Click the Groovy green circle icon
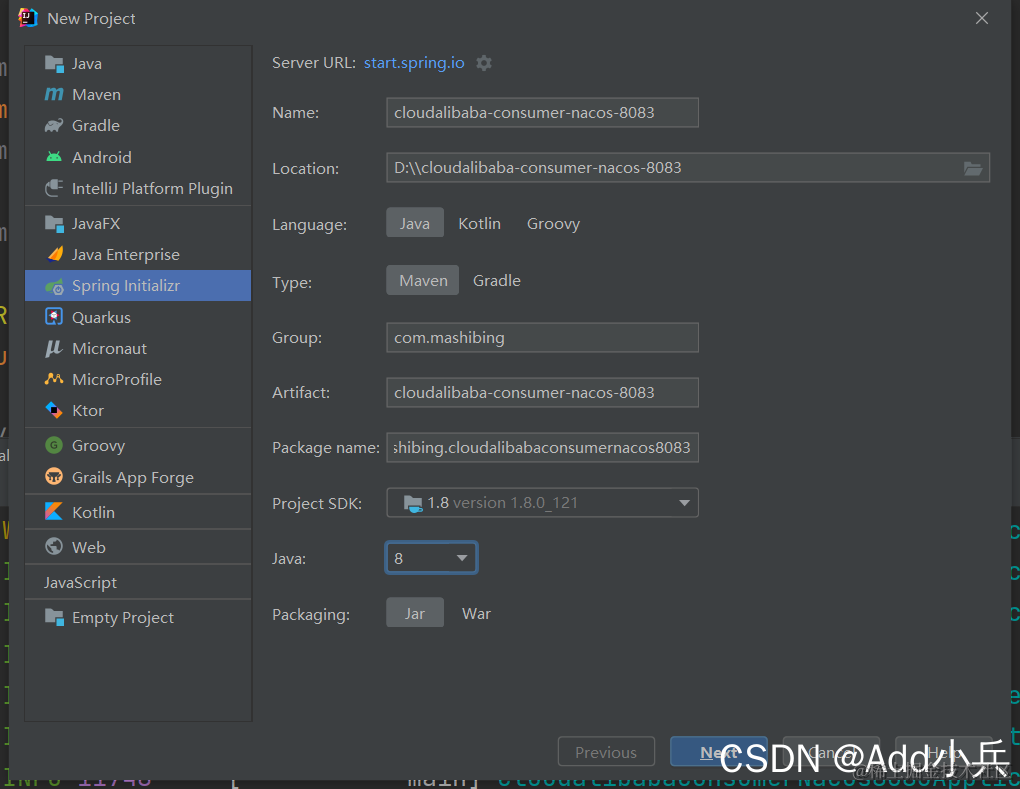Screen dimensions: 1020x789 coord(54,445)
